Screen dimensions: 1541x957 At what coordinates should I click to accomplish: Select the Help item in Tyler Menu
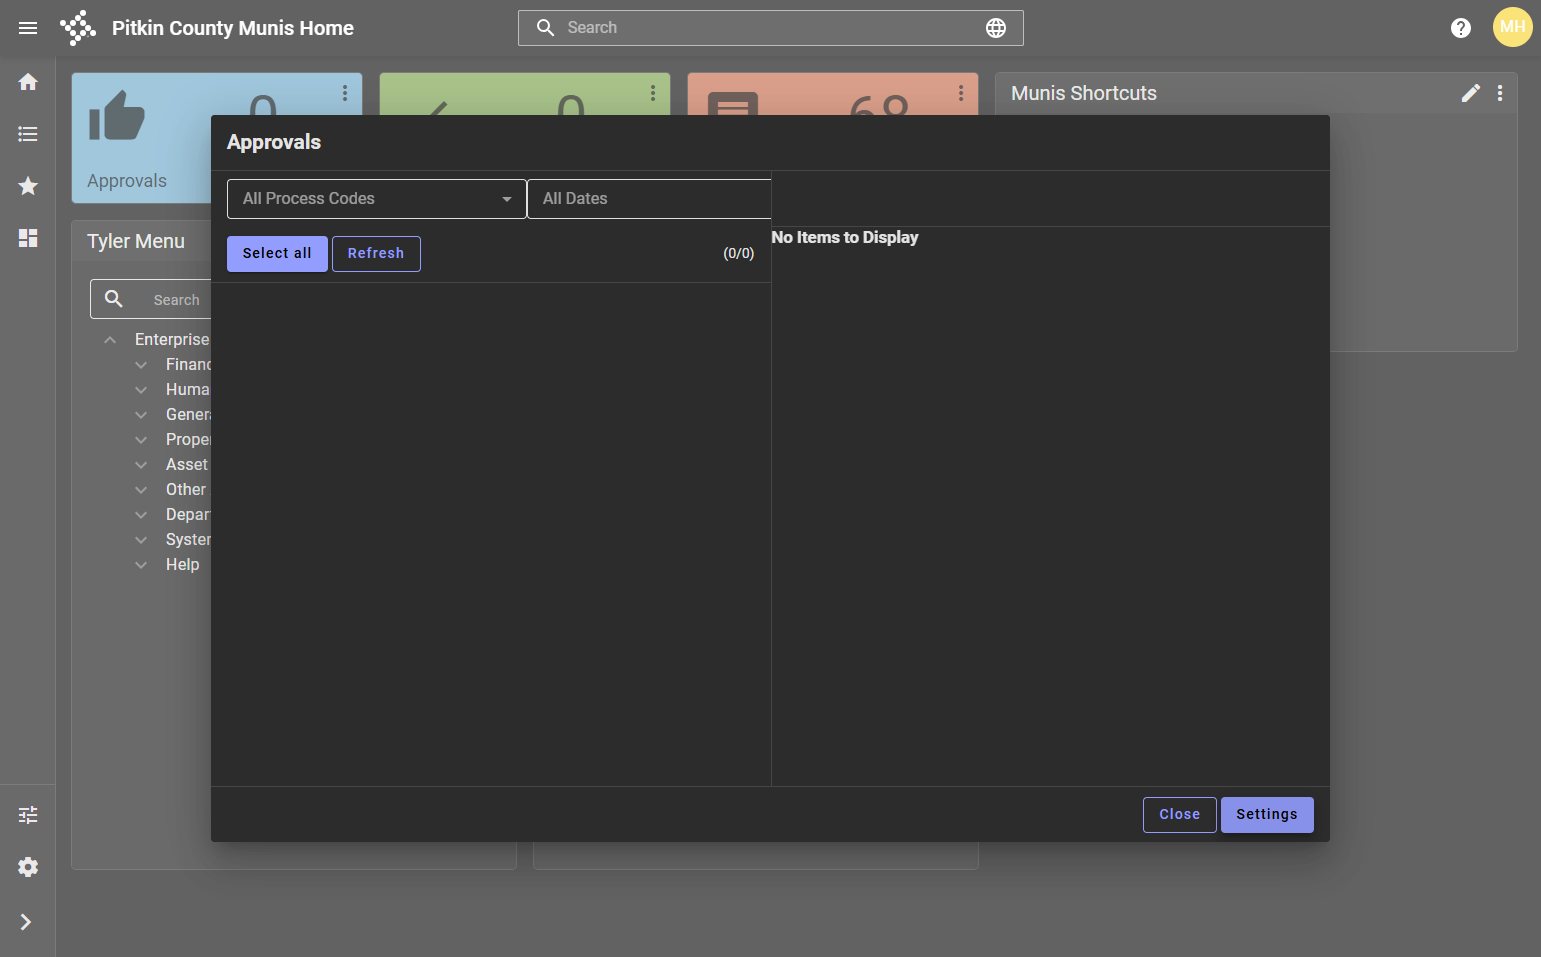tap(182, 565)
